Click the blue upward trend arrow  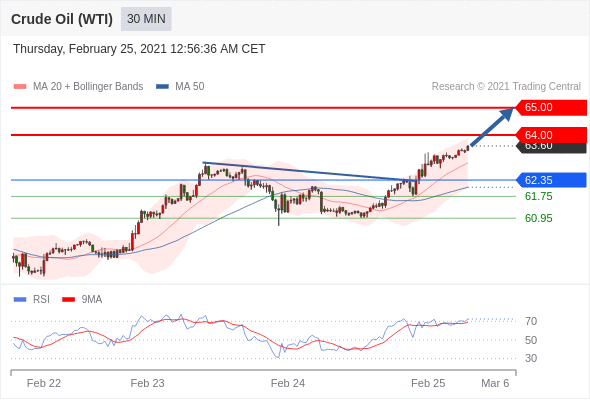(492, 127)
